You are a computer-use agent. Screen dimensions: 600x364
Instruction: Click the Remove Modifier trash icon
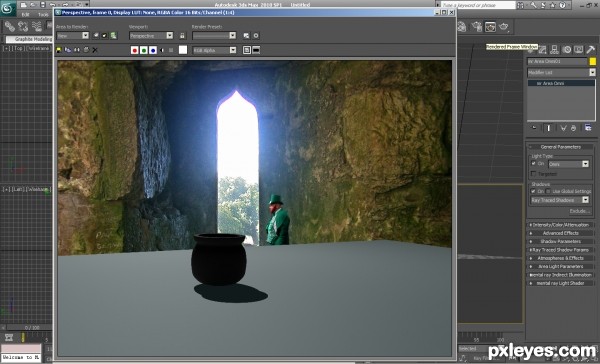(x=573, y=128)
